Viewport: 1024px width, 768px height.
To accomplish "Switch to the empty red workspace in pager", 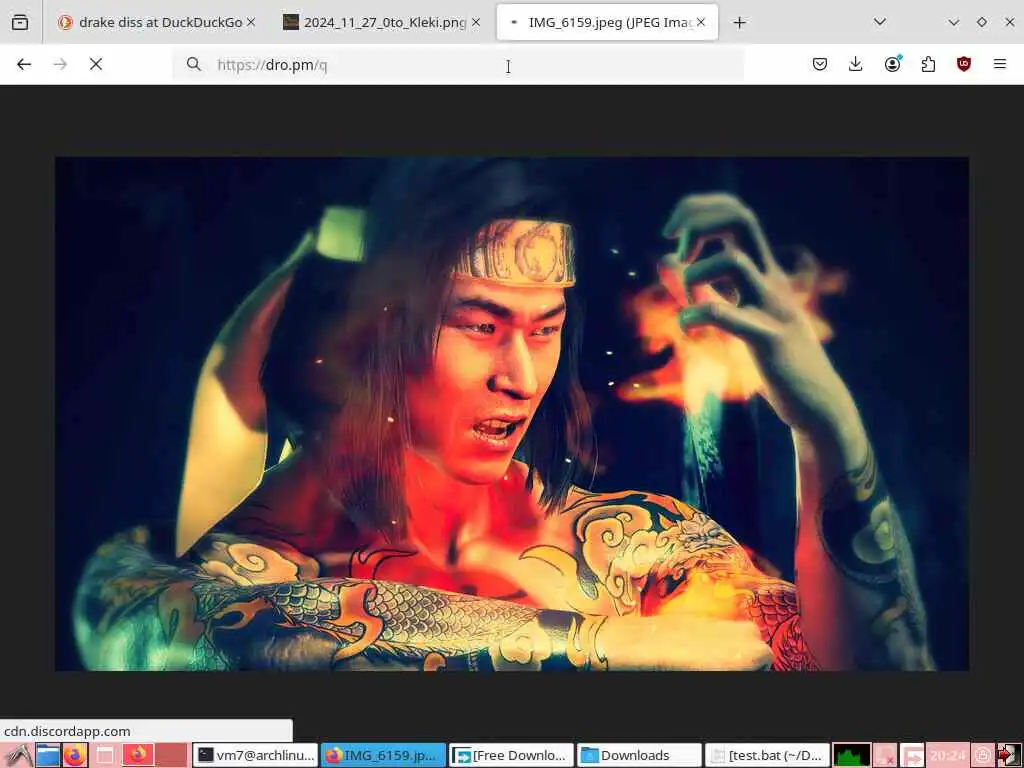I will coord(171,755).
